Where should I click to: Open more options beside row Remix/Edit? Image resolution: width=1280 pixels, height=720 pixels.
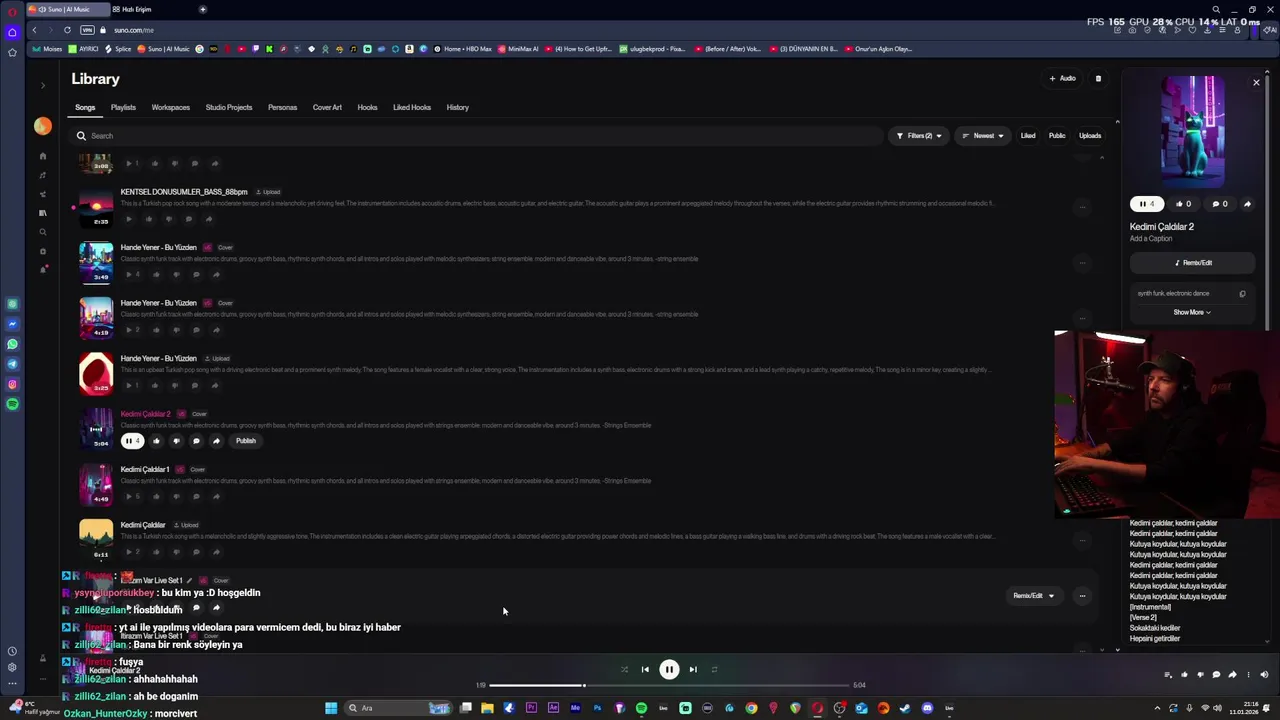point(1082,596)
